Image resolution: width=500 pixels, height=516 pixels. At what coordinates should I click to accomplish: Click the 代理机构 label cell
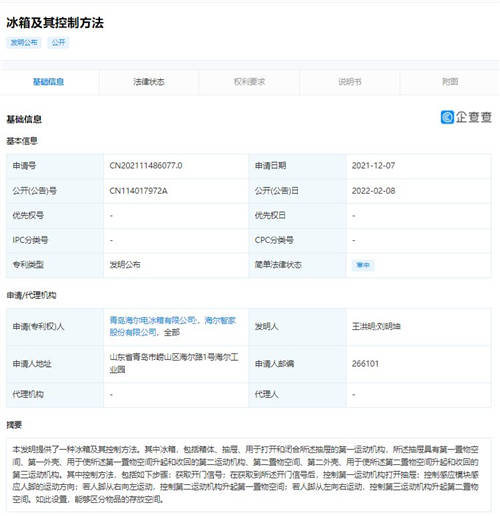(55, 394)
